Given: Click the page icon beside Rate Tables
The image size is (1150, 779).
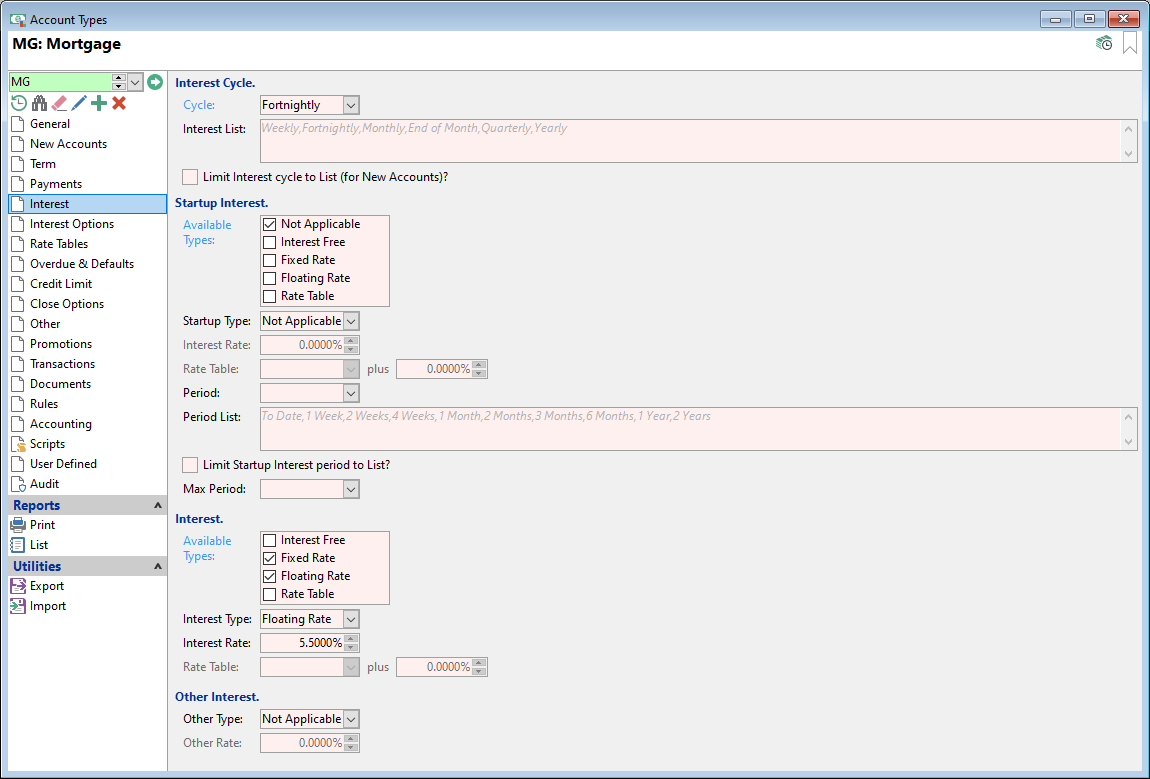Looking at the screenshot, I should pyautogui.click(x=18, y=244).
